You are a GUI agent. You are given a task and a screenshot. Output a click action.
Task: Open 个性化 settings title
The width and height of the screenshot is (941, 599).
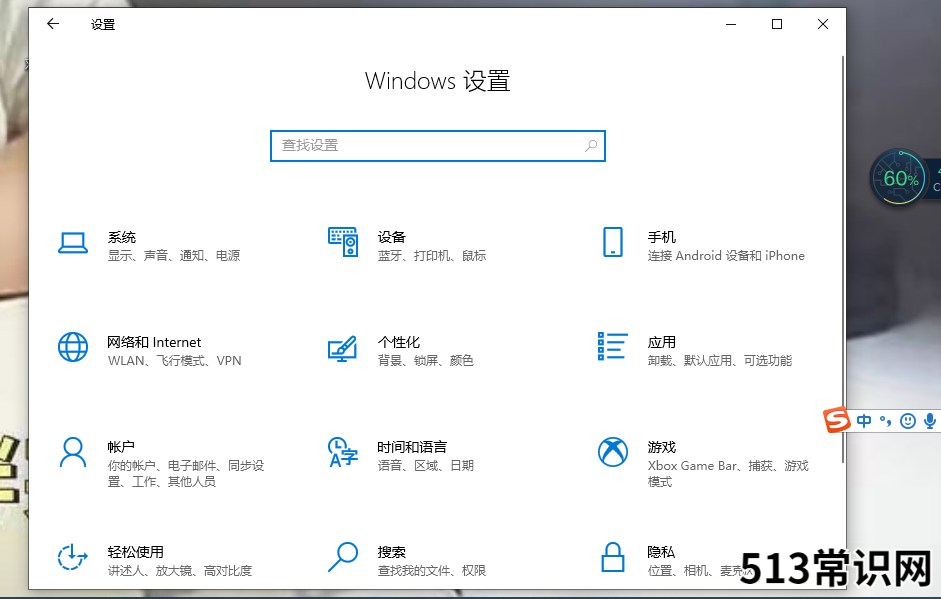pyautogui.click(x=398, y=342)
